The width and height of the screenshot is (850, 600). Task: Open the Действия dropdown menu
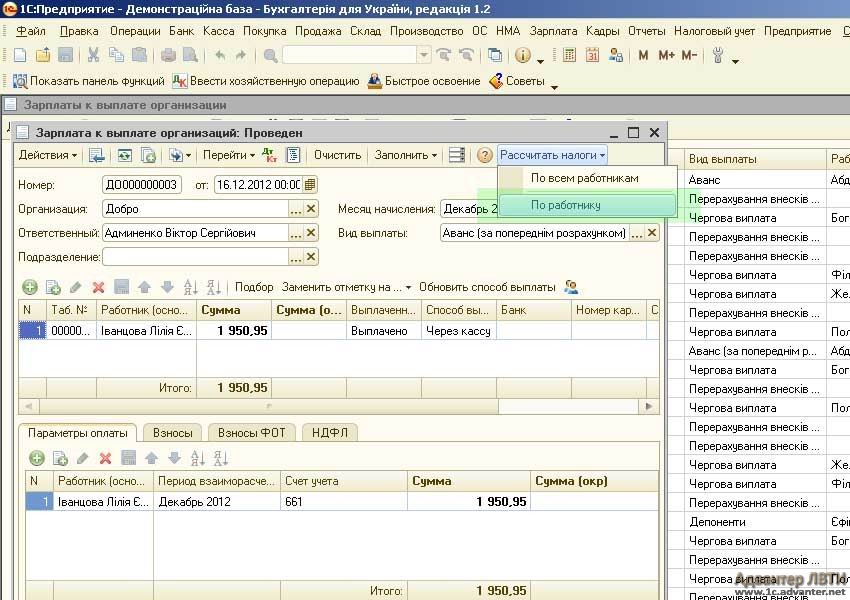48,155
